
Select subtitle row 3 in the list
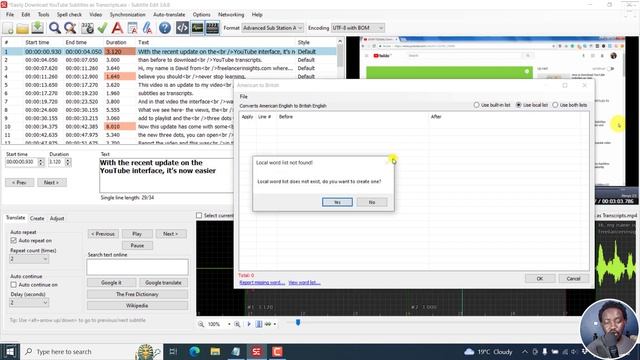tap(169, 68)
